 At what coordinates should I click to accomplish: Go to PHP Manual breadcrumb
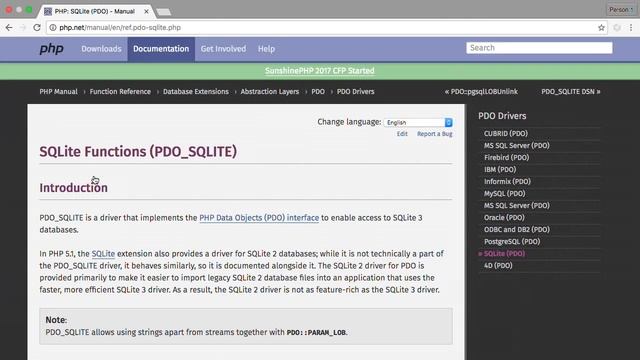[x=58, y=91]
